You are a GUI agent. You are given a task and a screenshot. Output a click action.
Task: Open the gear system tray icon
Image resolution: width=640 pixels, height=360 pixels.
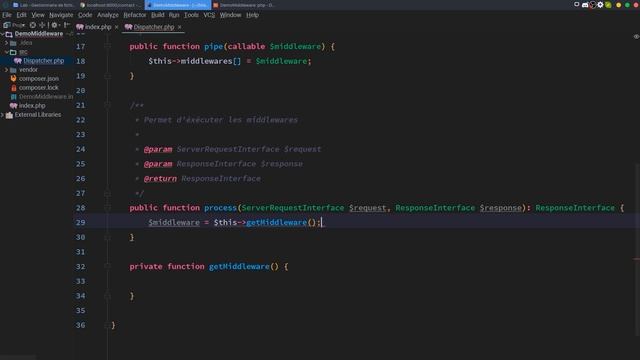coord(600,5)
